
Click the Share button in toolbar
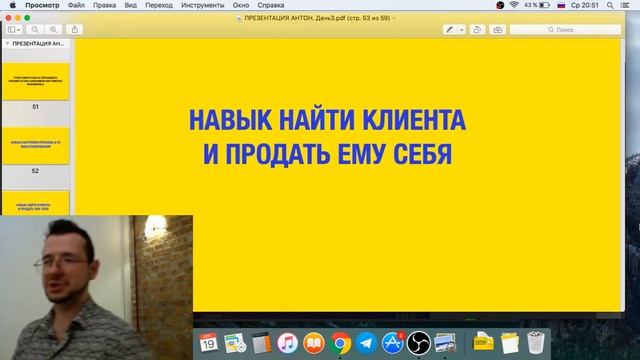coord(75,29)
